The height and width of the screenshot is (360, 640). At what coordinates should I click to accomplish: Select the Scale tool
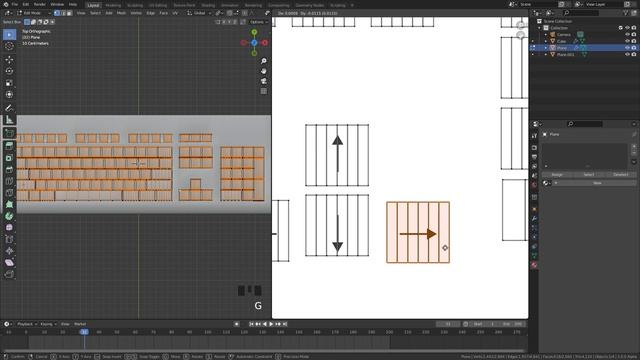coord(9,83)
